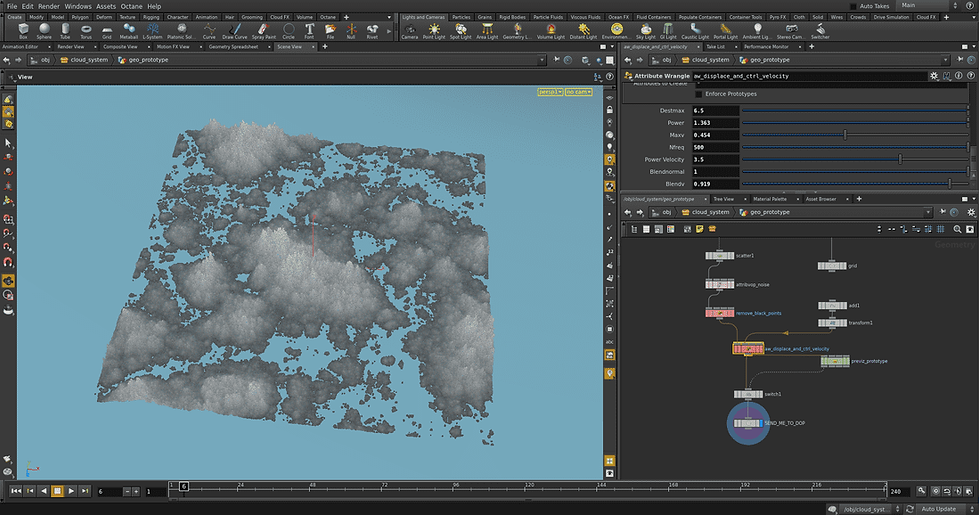
Task: Select the Switcher shelf tool
Action: tap(820, 31)
